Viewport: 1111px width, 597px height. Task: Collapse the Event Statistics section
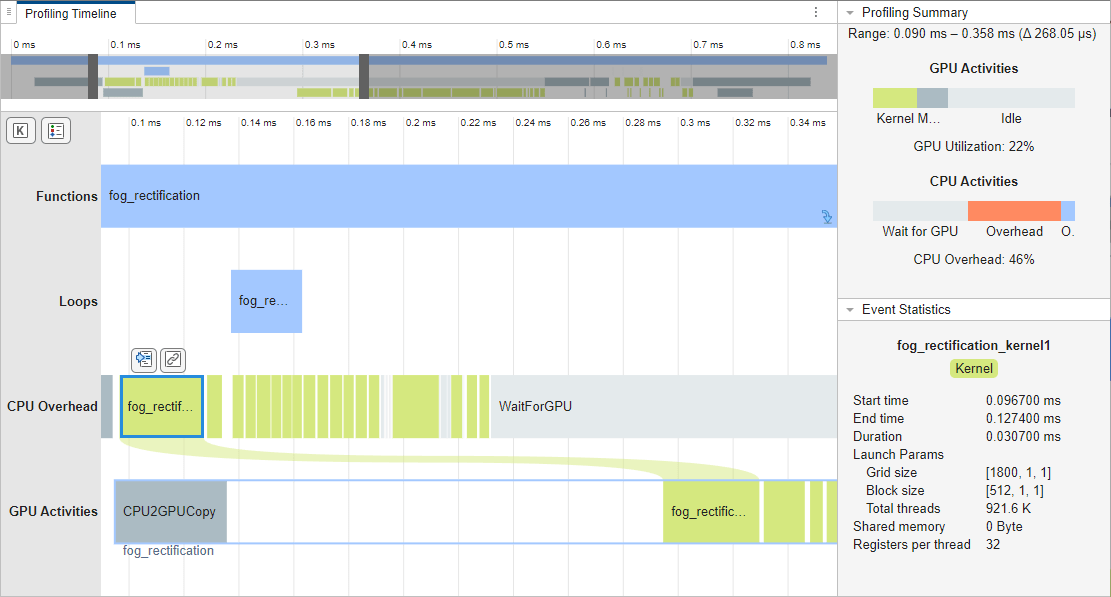pos(850,310)
